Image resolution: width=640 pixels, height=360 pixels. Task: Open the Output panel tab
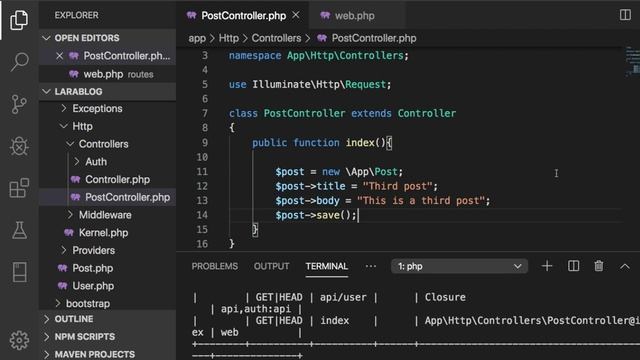click(x=271, y=266)
